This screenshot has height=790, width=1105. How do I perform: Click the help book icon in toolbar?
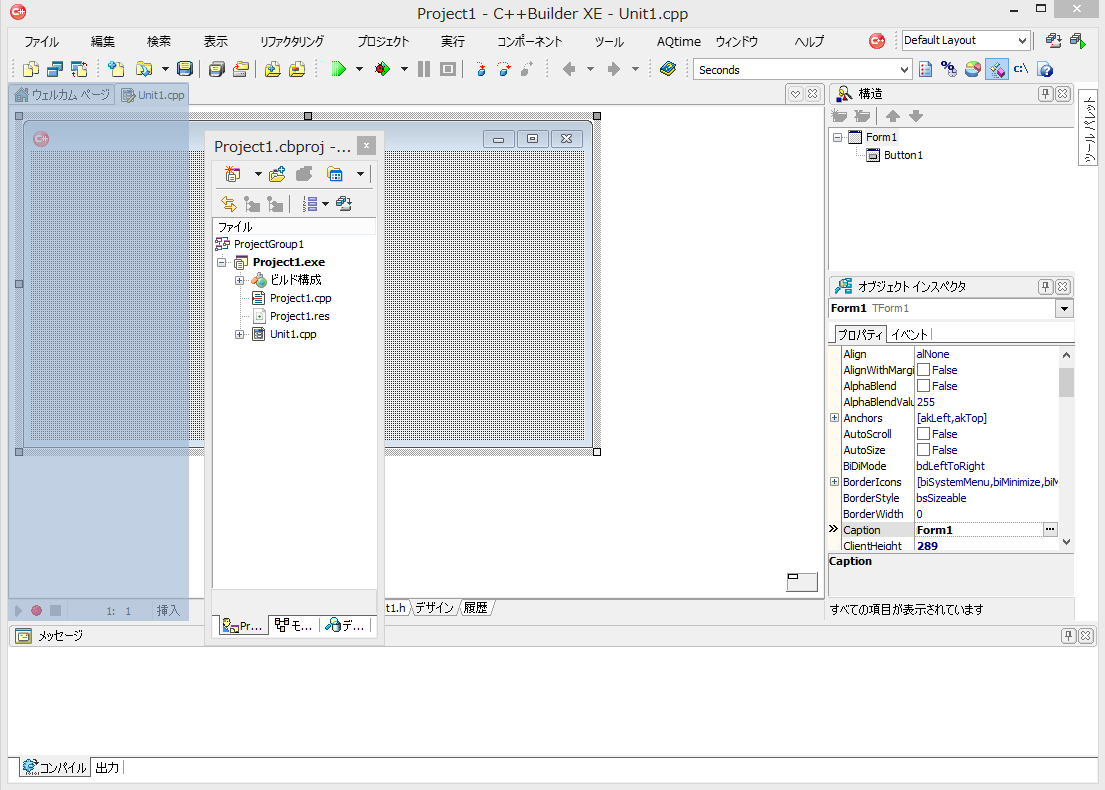coord(668,69)
